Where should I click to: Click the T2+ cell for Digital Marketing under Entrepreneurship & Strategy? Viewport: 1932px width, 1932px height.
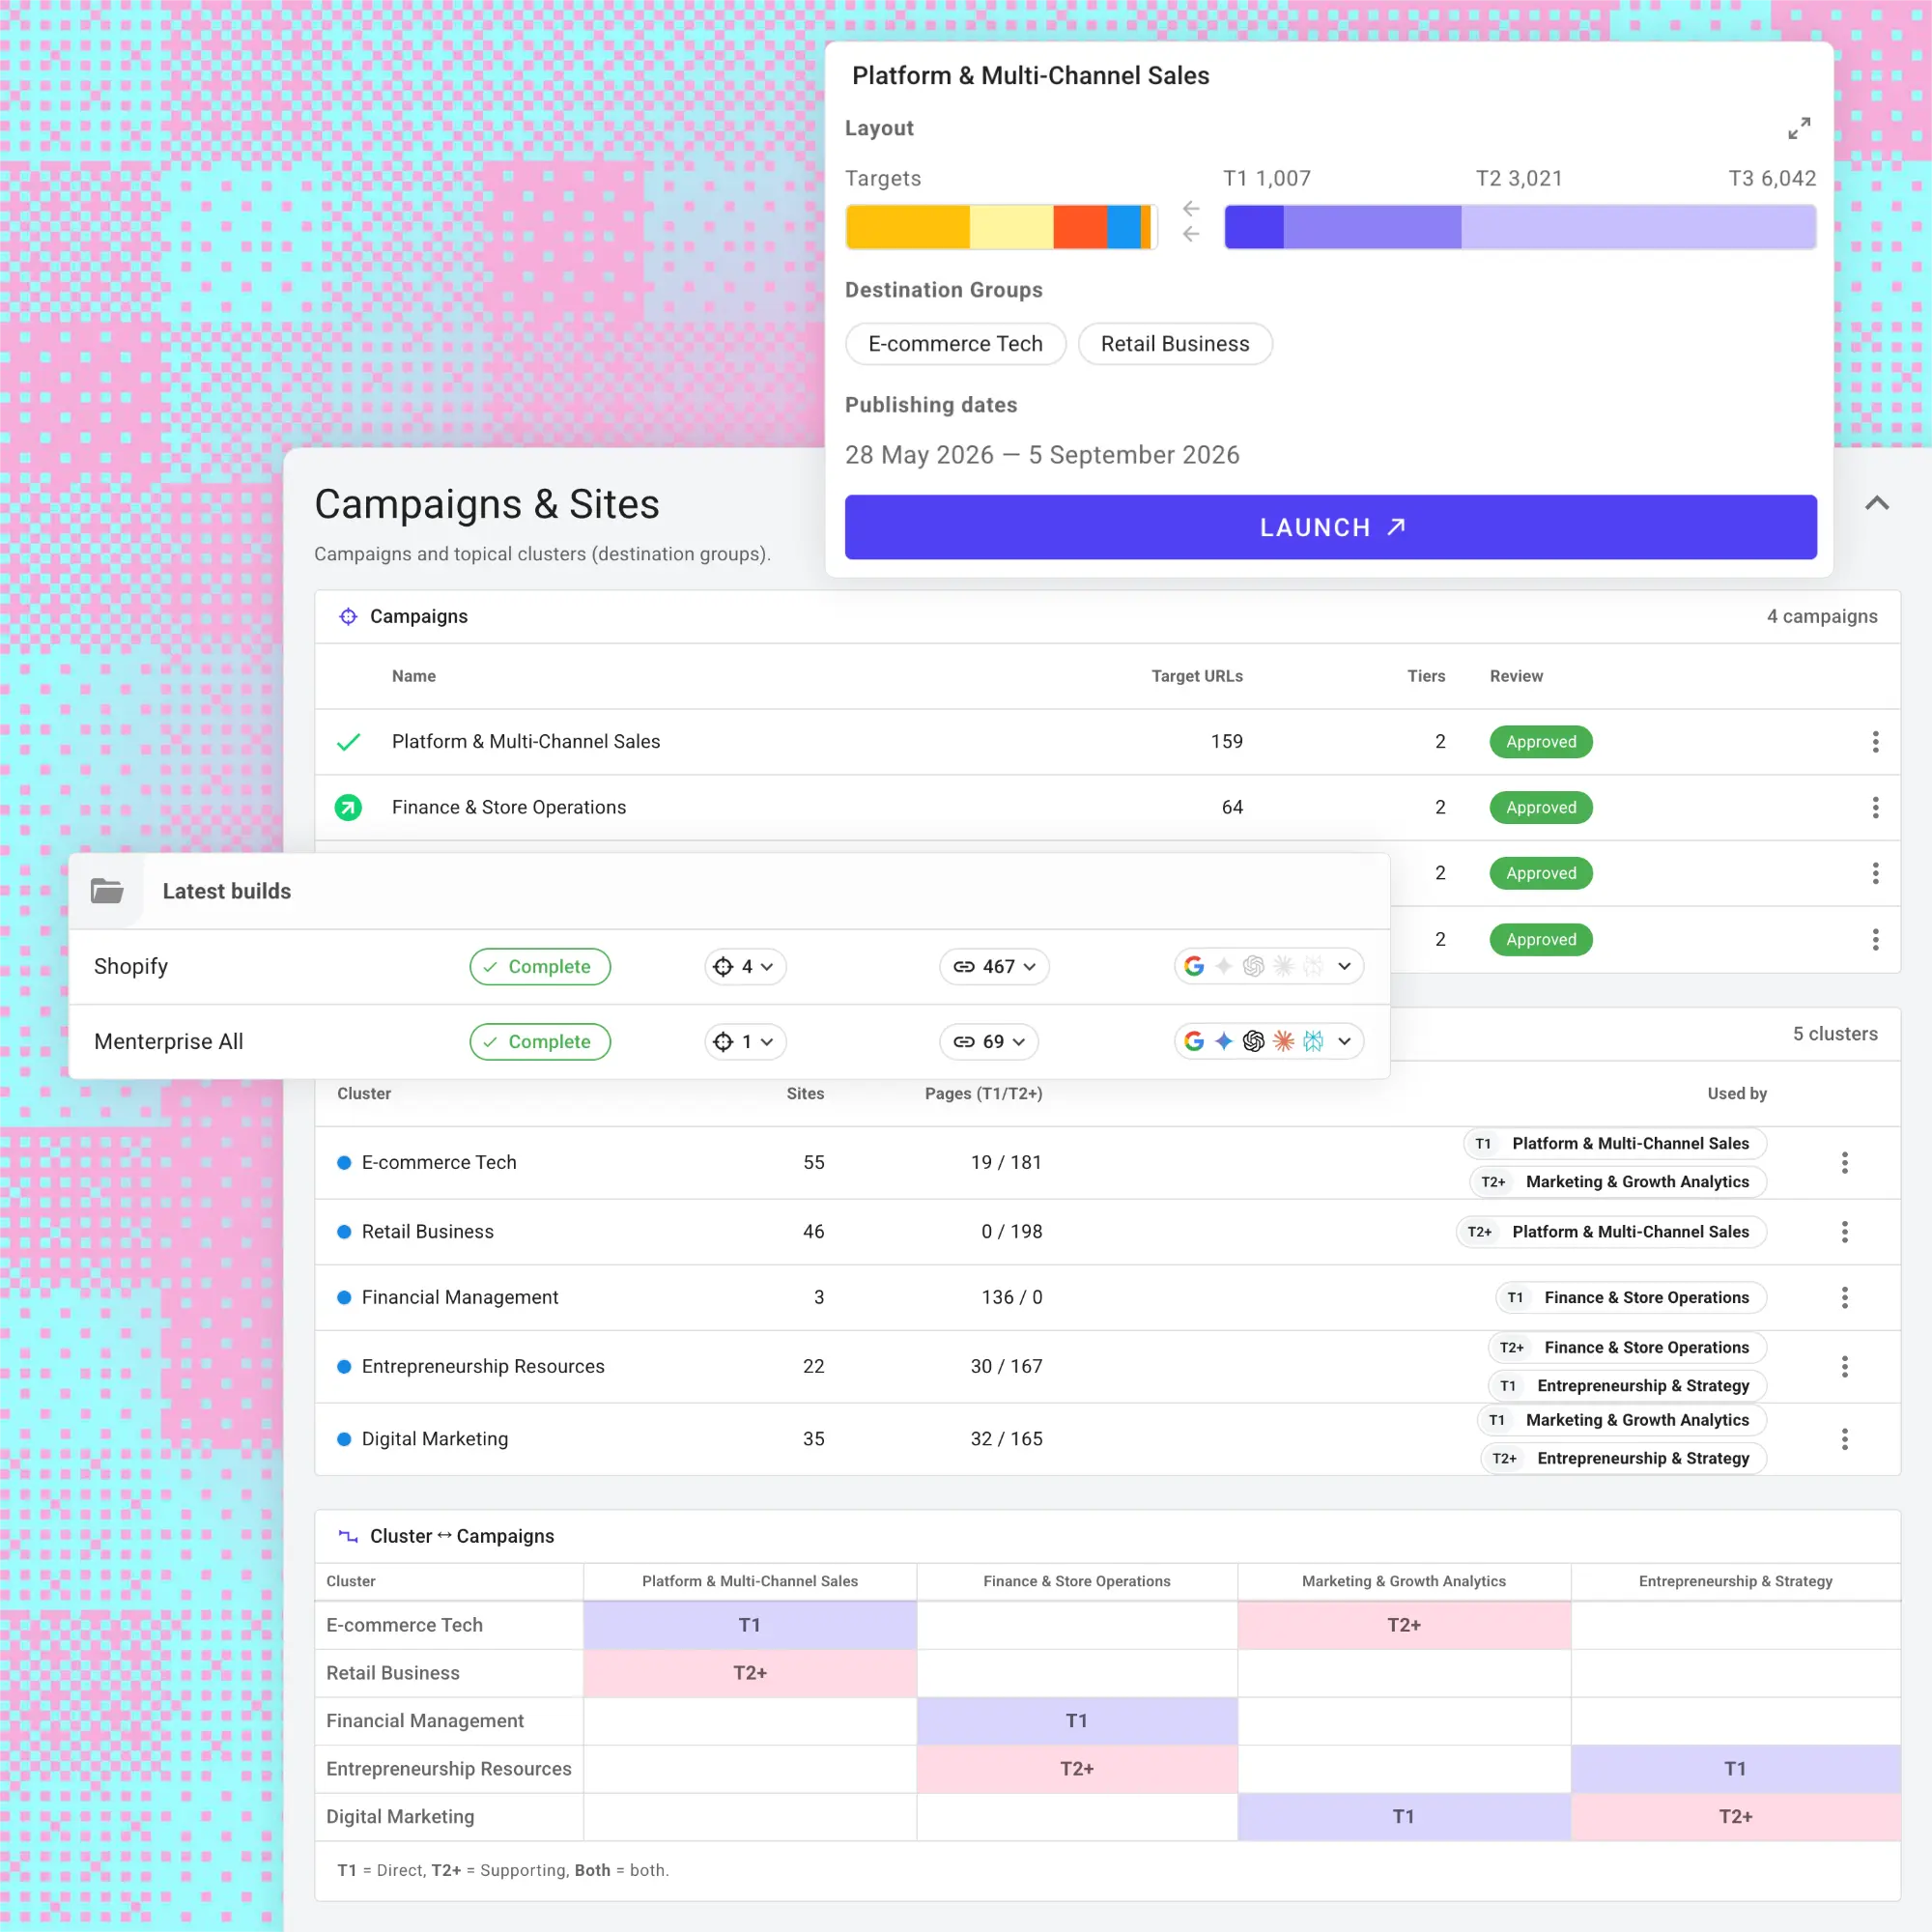[1735, 1817]
